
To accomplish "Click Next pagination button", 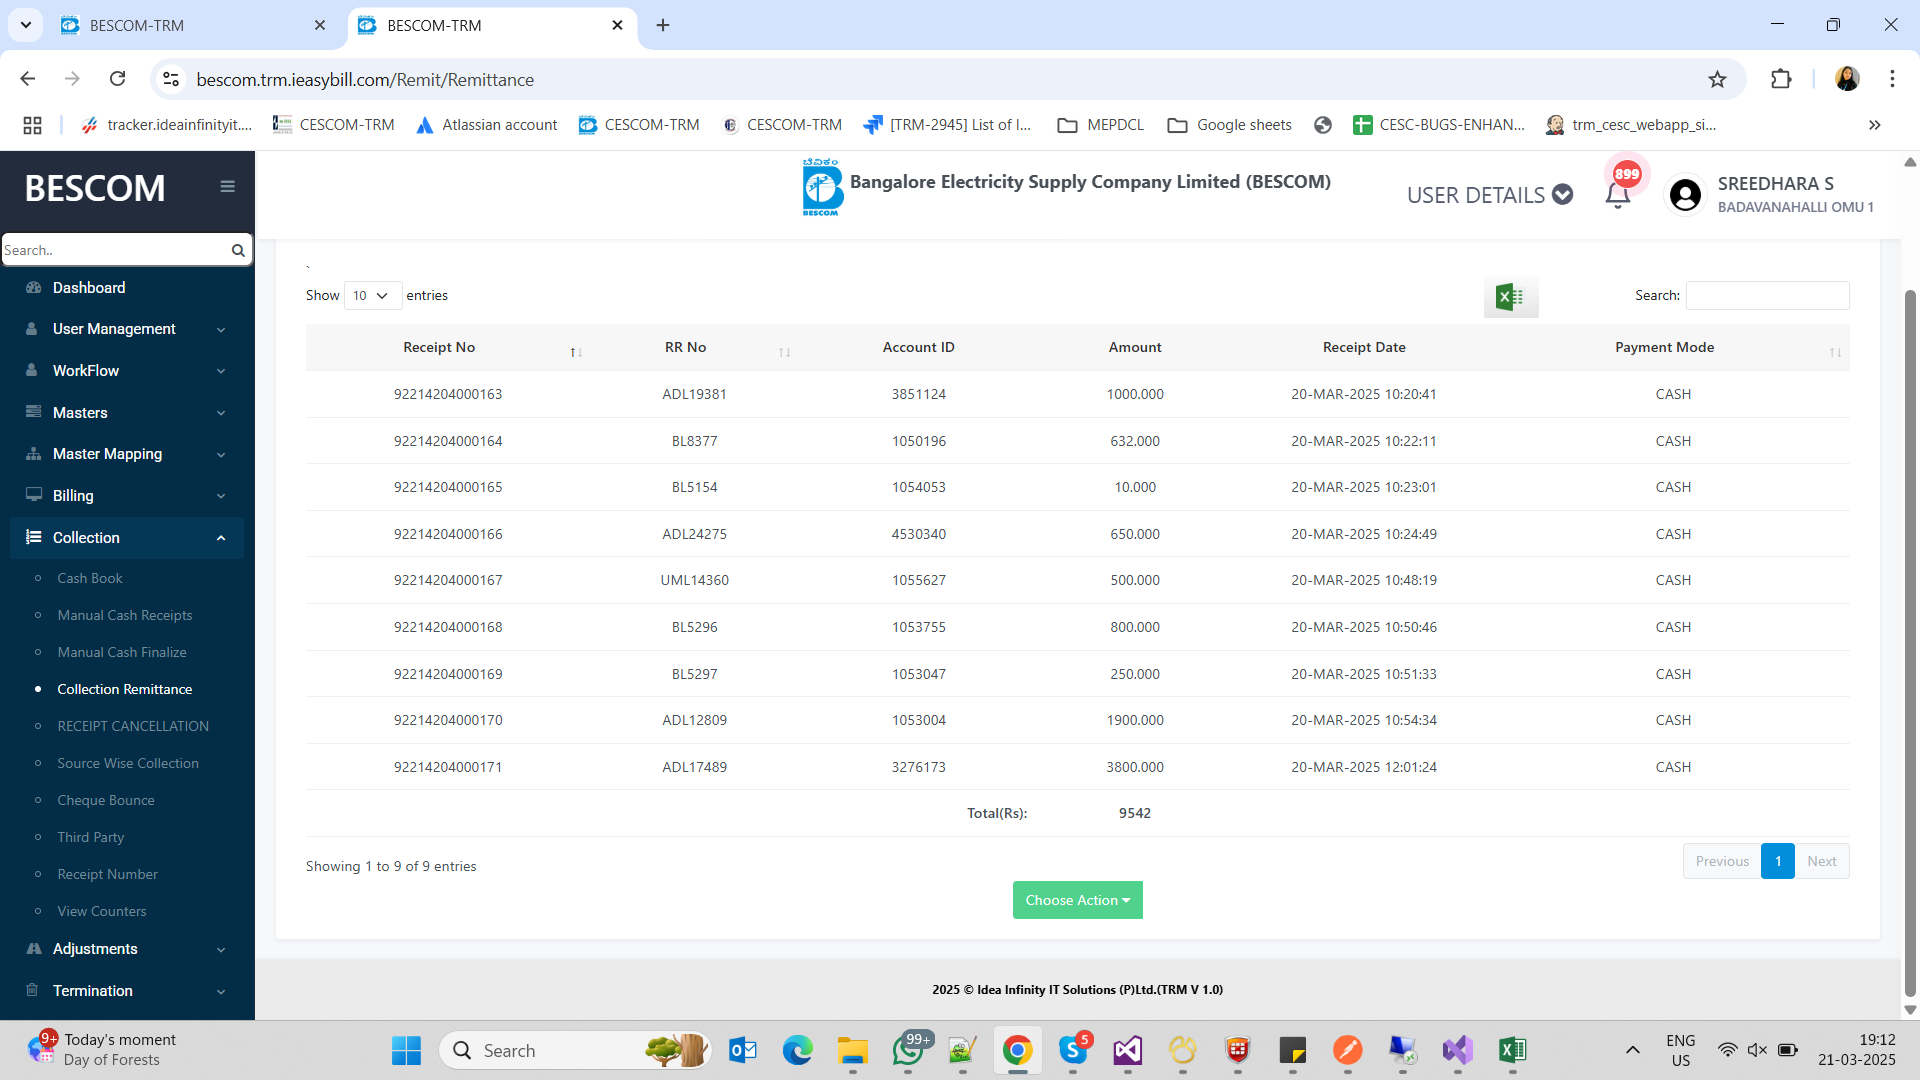I will click(1822, 861).
